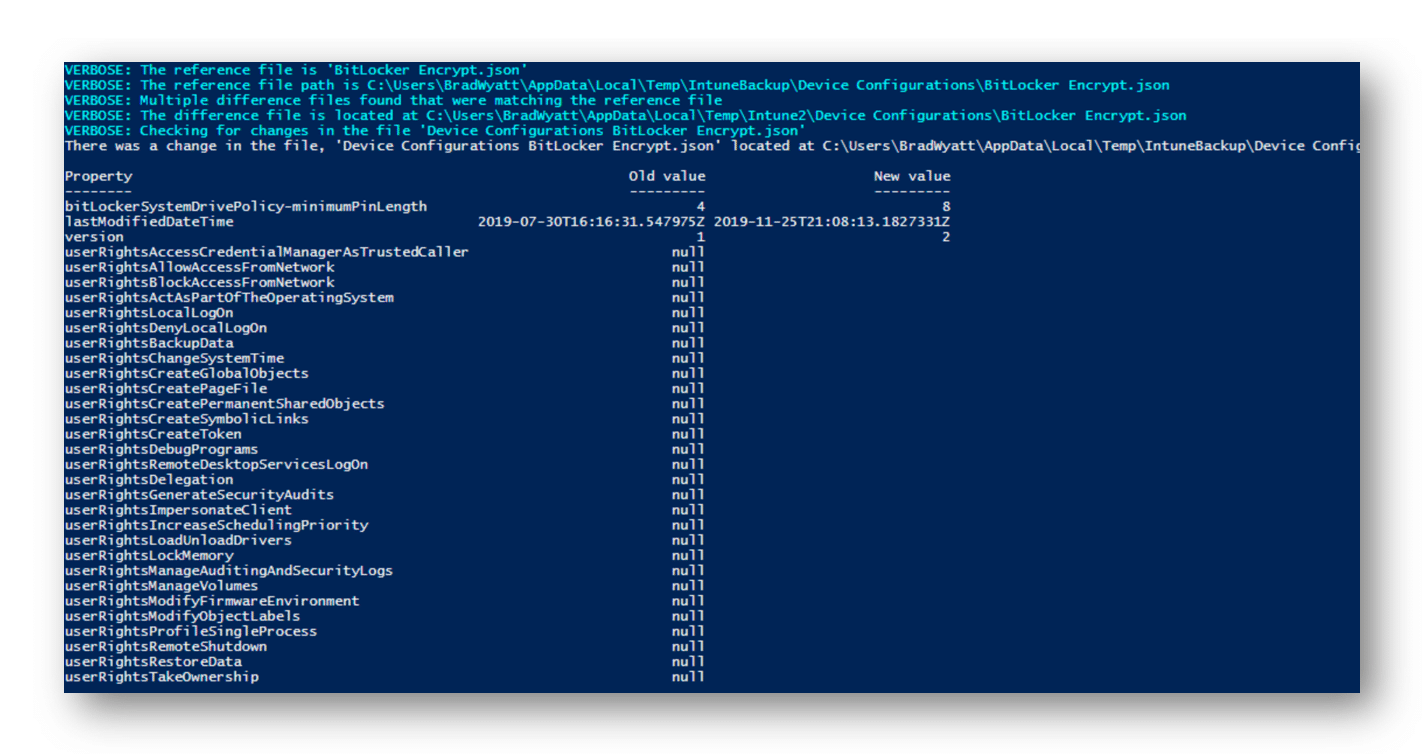
Task: Click the lastModifiedDateTime property name
Action: click(x=149, y=221)
